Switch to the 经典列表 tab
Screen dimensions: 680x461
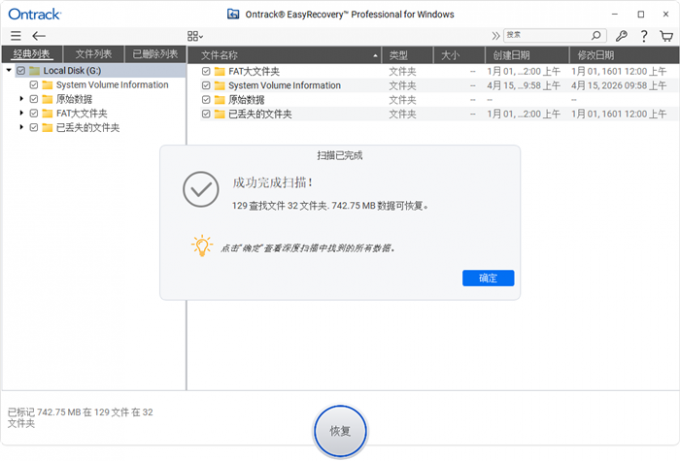point(32,54)
